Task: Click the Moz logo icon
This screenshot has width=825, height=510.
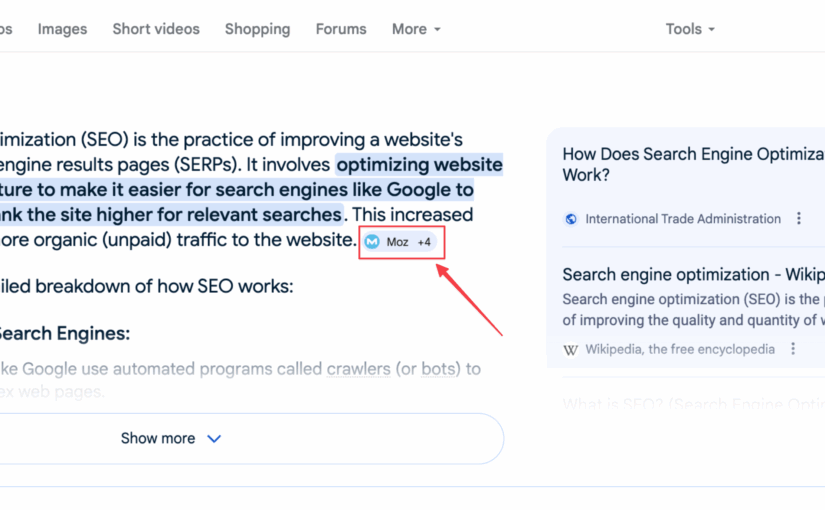Action: click(372, 242)
